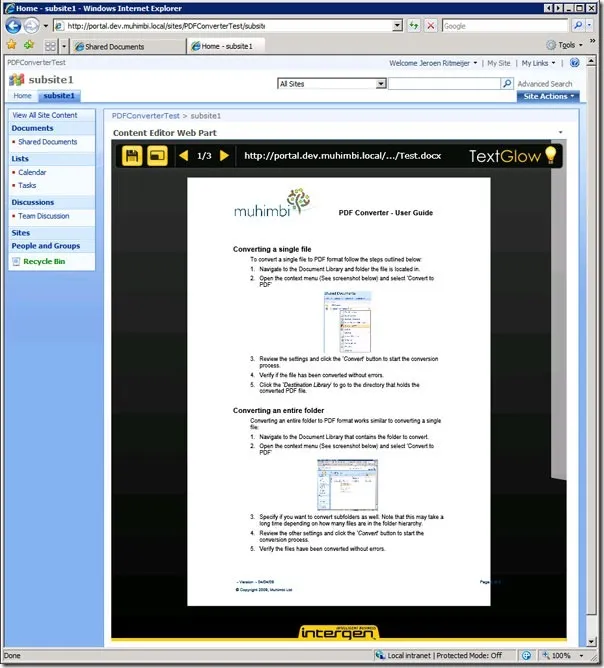Click into the SharePoint search text box
This screenshot has width=604, height=668.
point(443,84)
